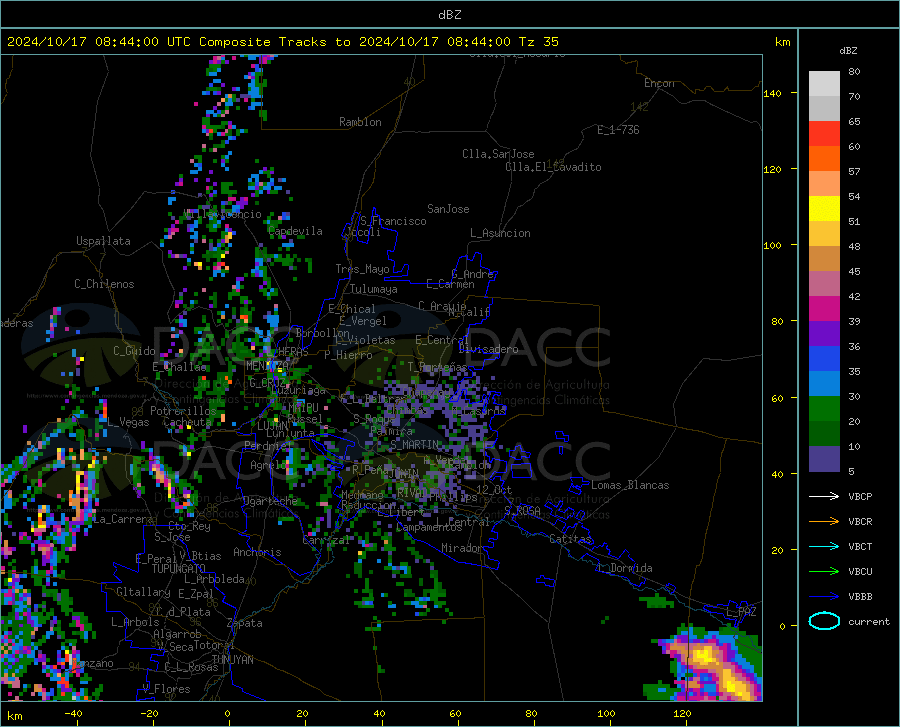Click the orange VBCR arrow in the legend
The width and height of the screenshot is (900, 727).
click(824, 522)
